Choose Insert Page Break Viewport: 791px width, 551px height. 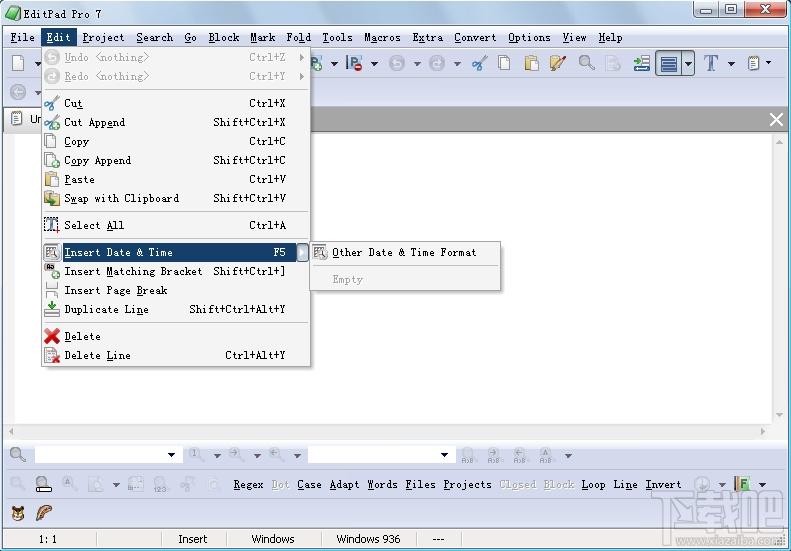(176, 290)
